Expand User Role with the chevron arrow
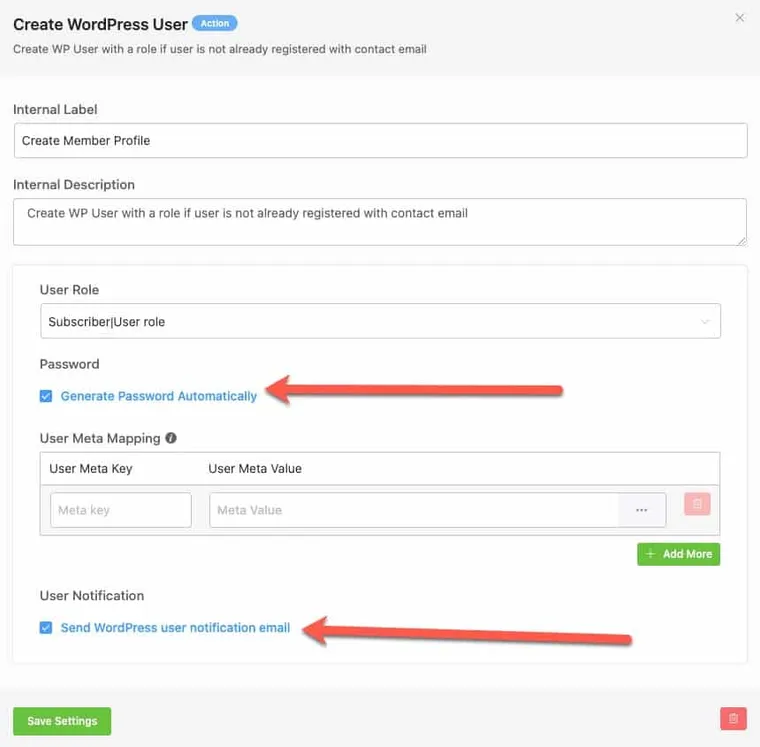760x747 pixels. click(x=705, y=321)
